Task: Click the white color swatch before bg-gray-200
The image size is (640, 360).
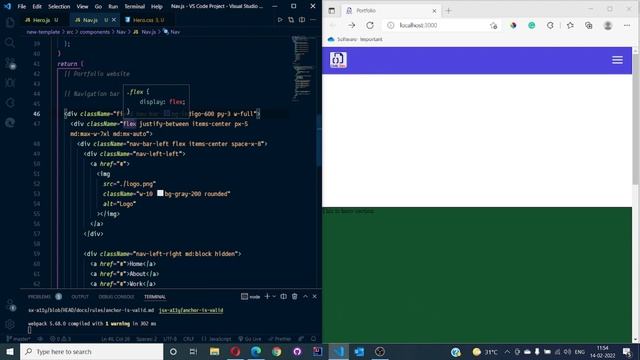Action: point(160,193)
